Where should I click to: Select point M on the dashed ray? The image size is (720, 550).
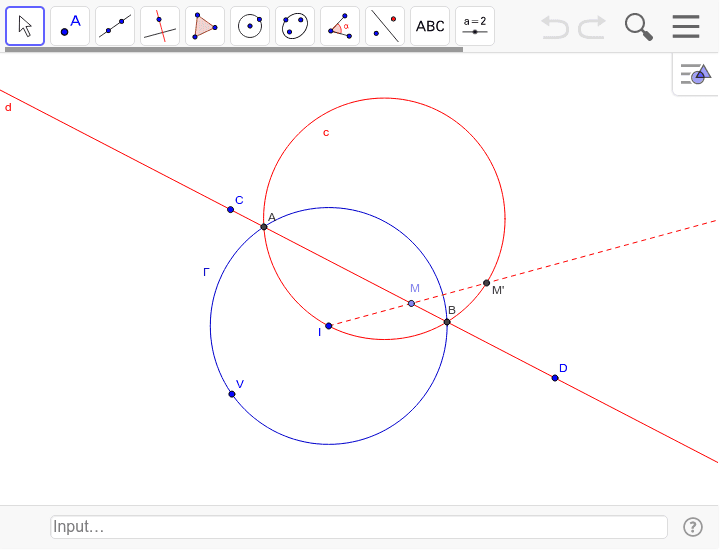[411, 303]
